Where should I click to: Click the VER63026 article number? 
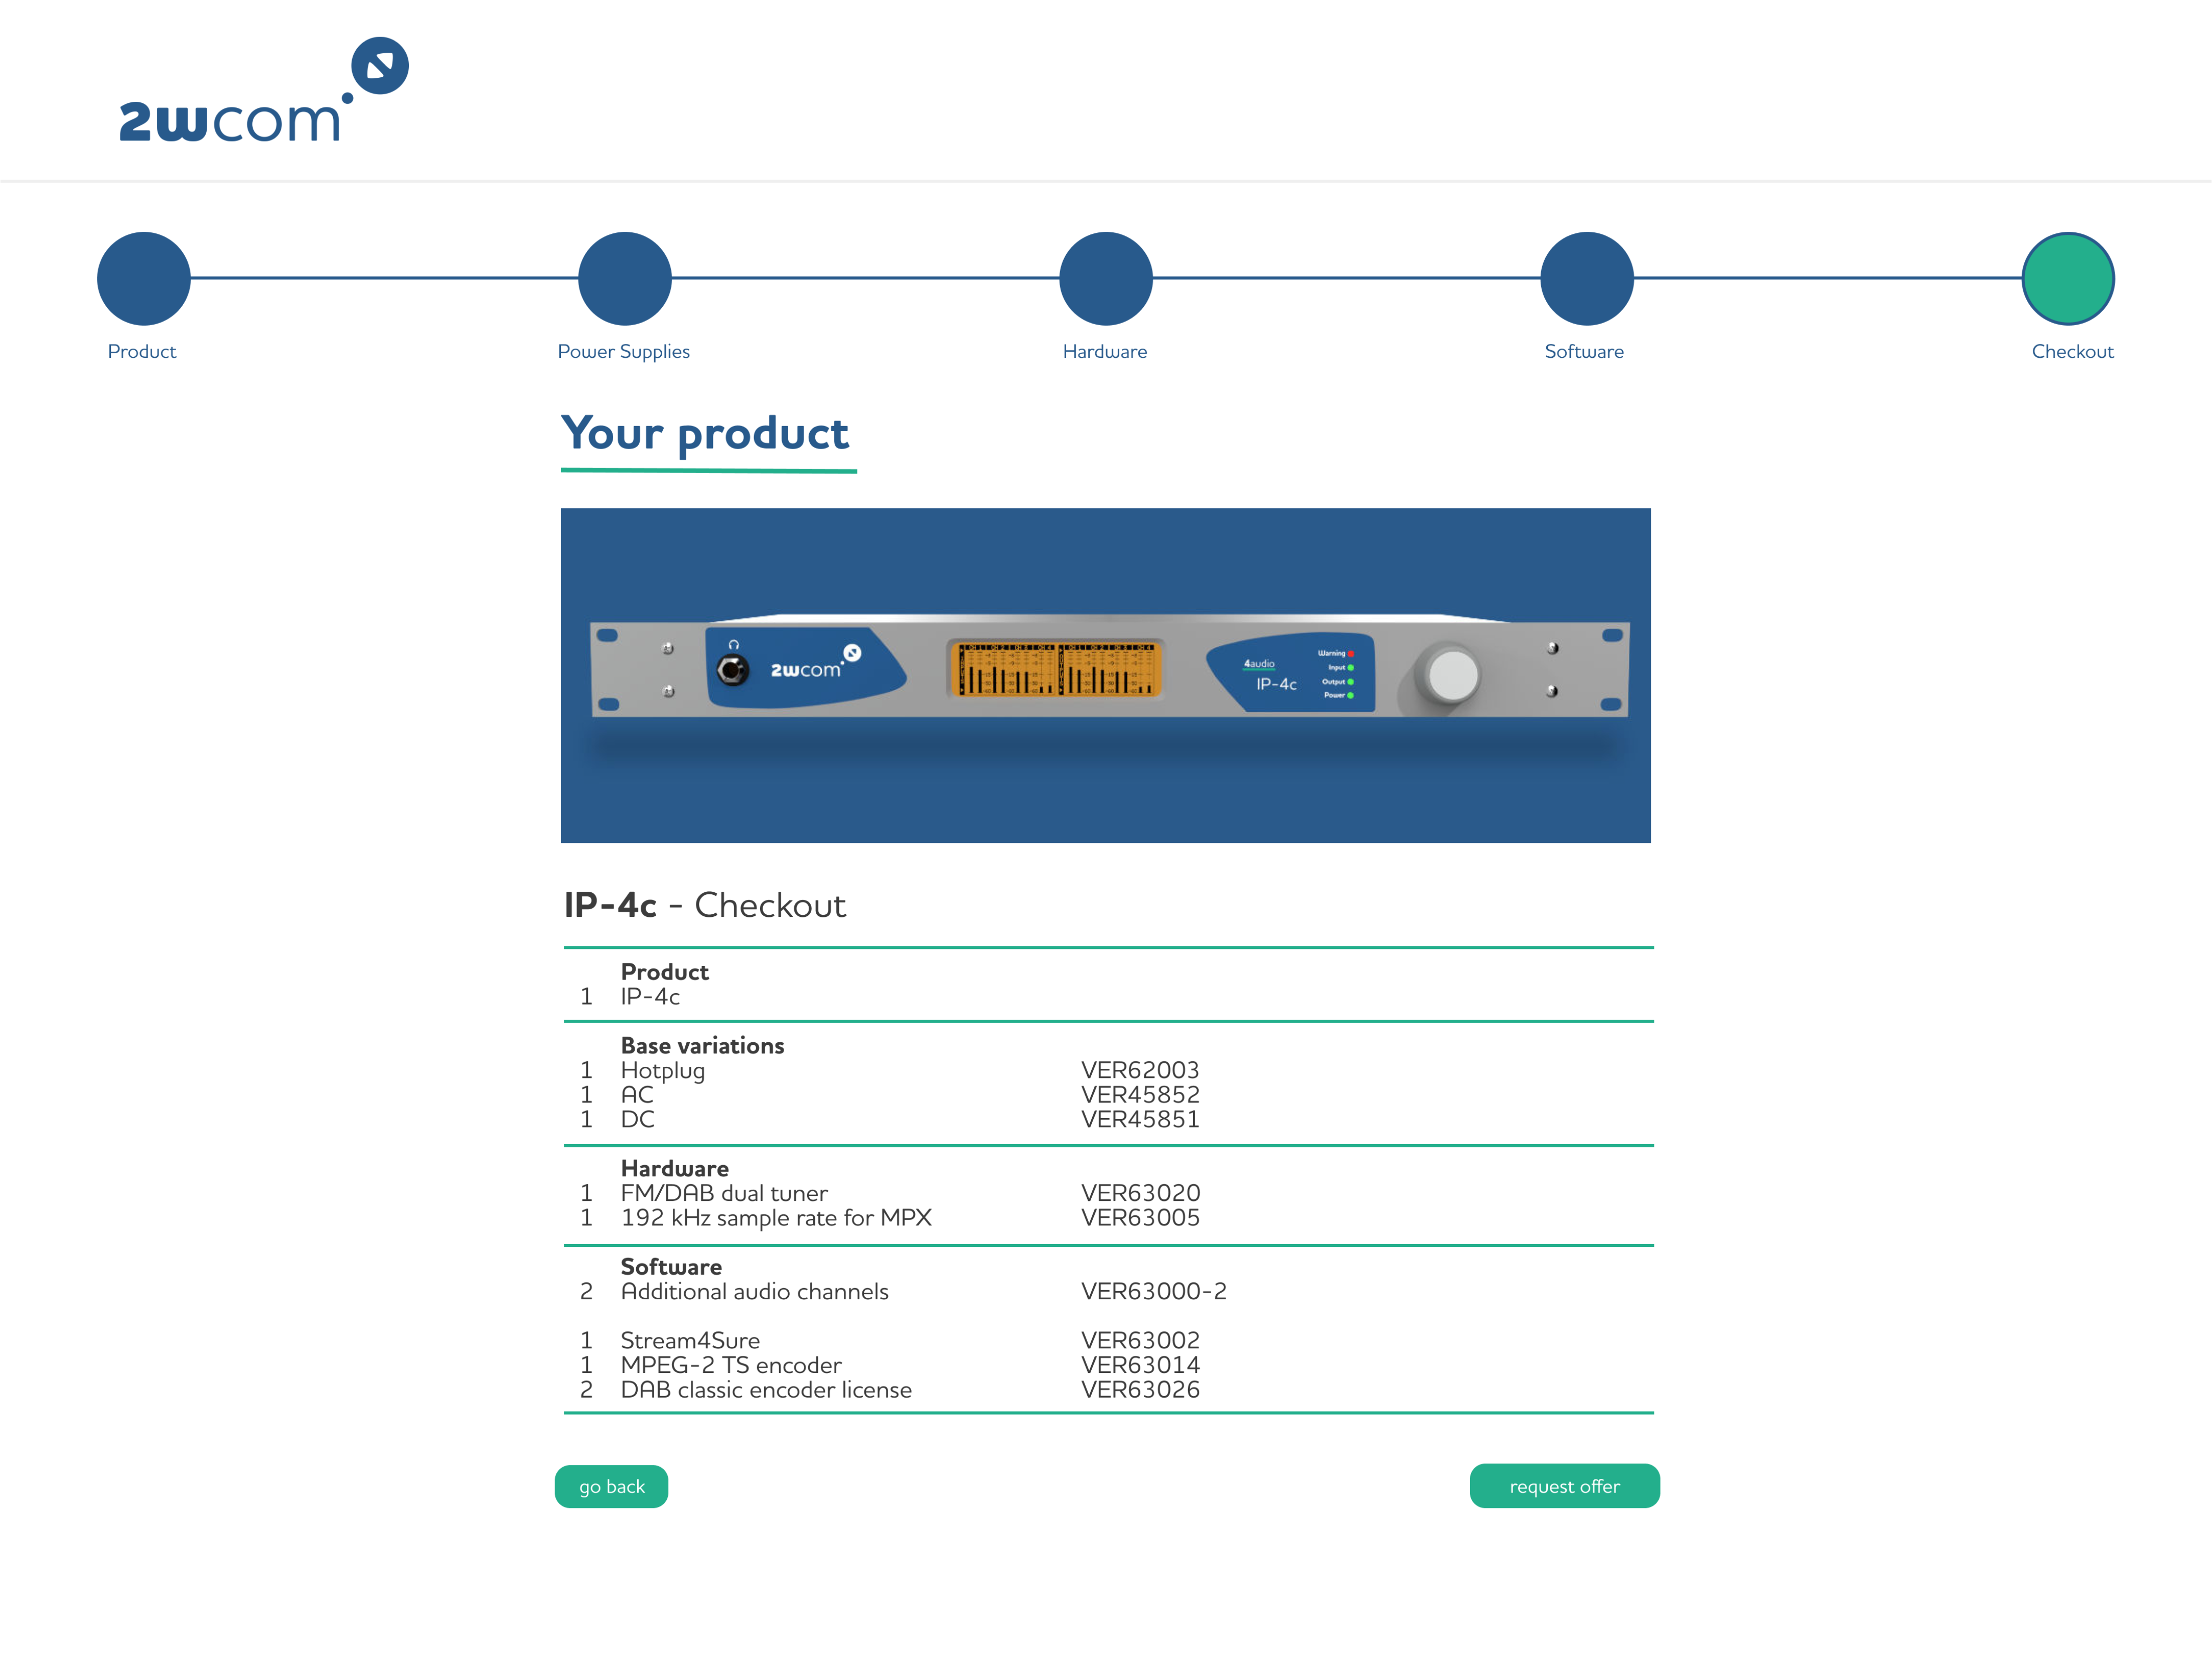(1140, 1389)
